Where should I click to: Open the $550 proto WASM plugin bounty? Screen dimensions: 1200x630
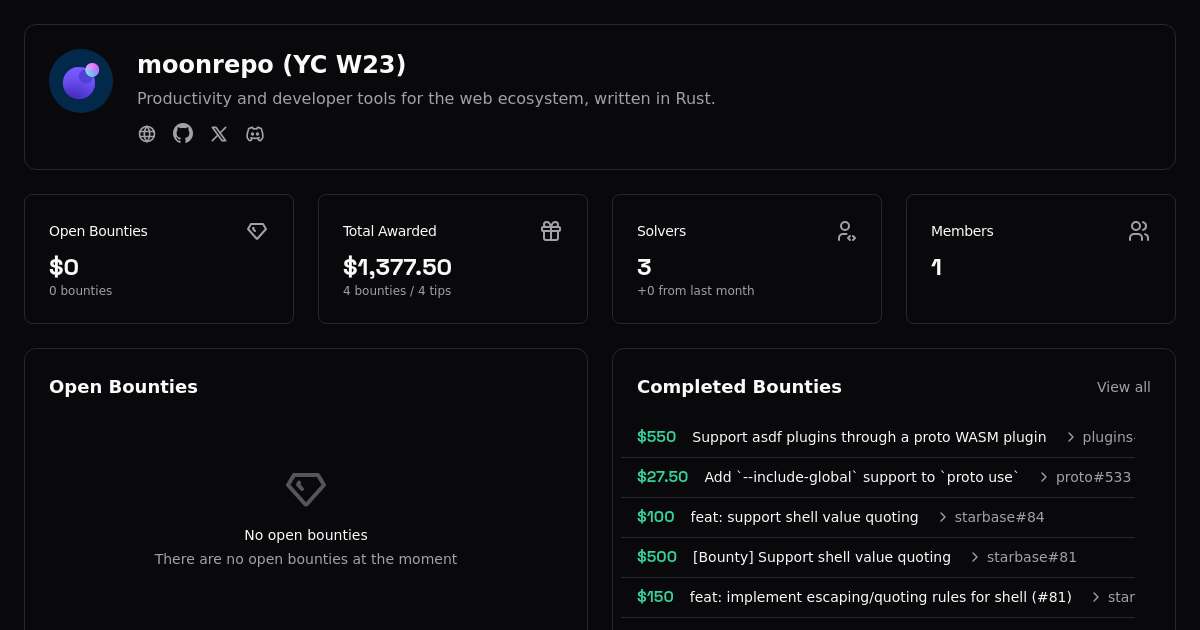[869, 437]
